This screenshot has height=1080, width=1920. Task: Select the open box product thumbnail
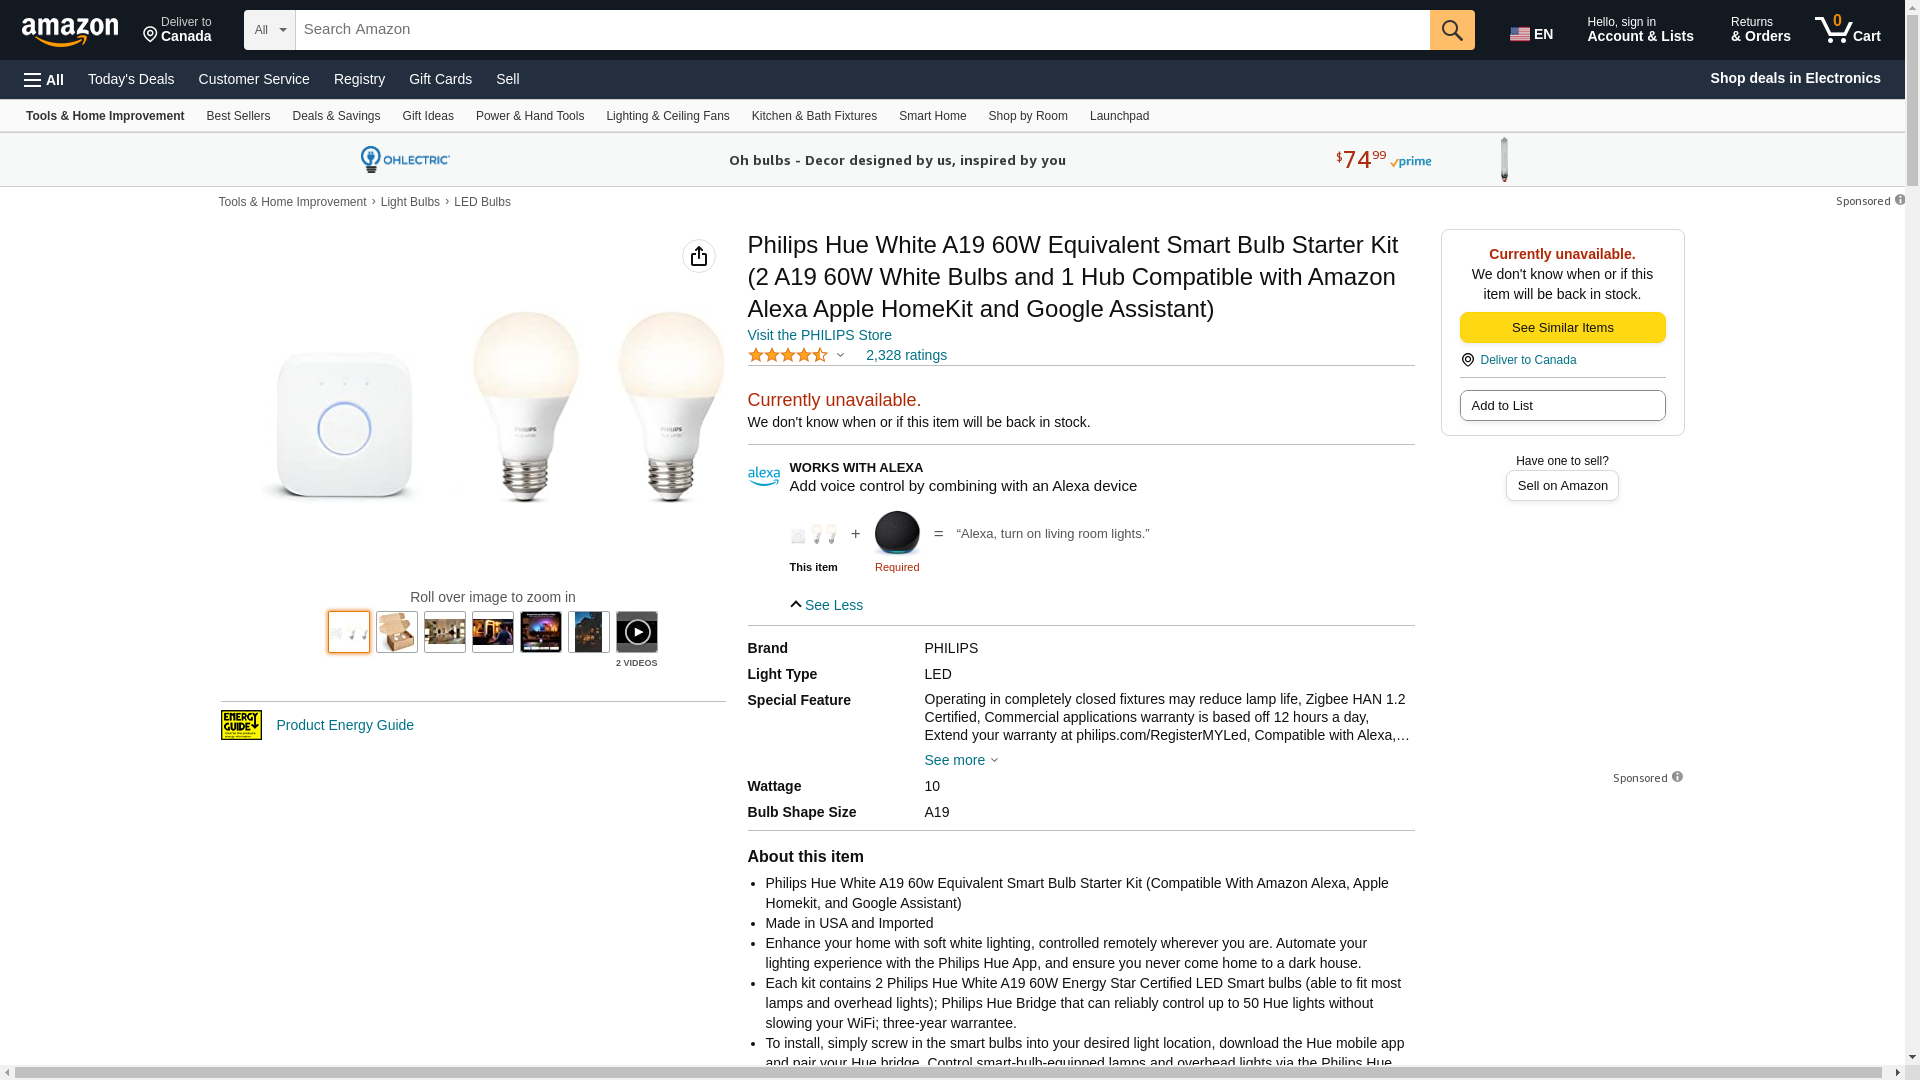[x=396, y=632]
